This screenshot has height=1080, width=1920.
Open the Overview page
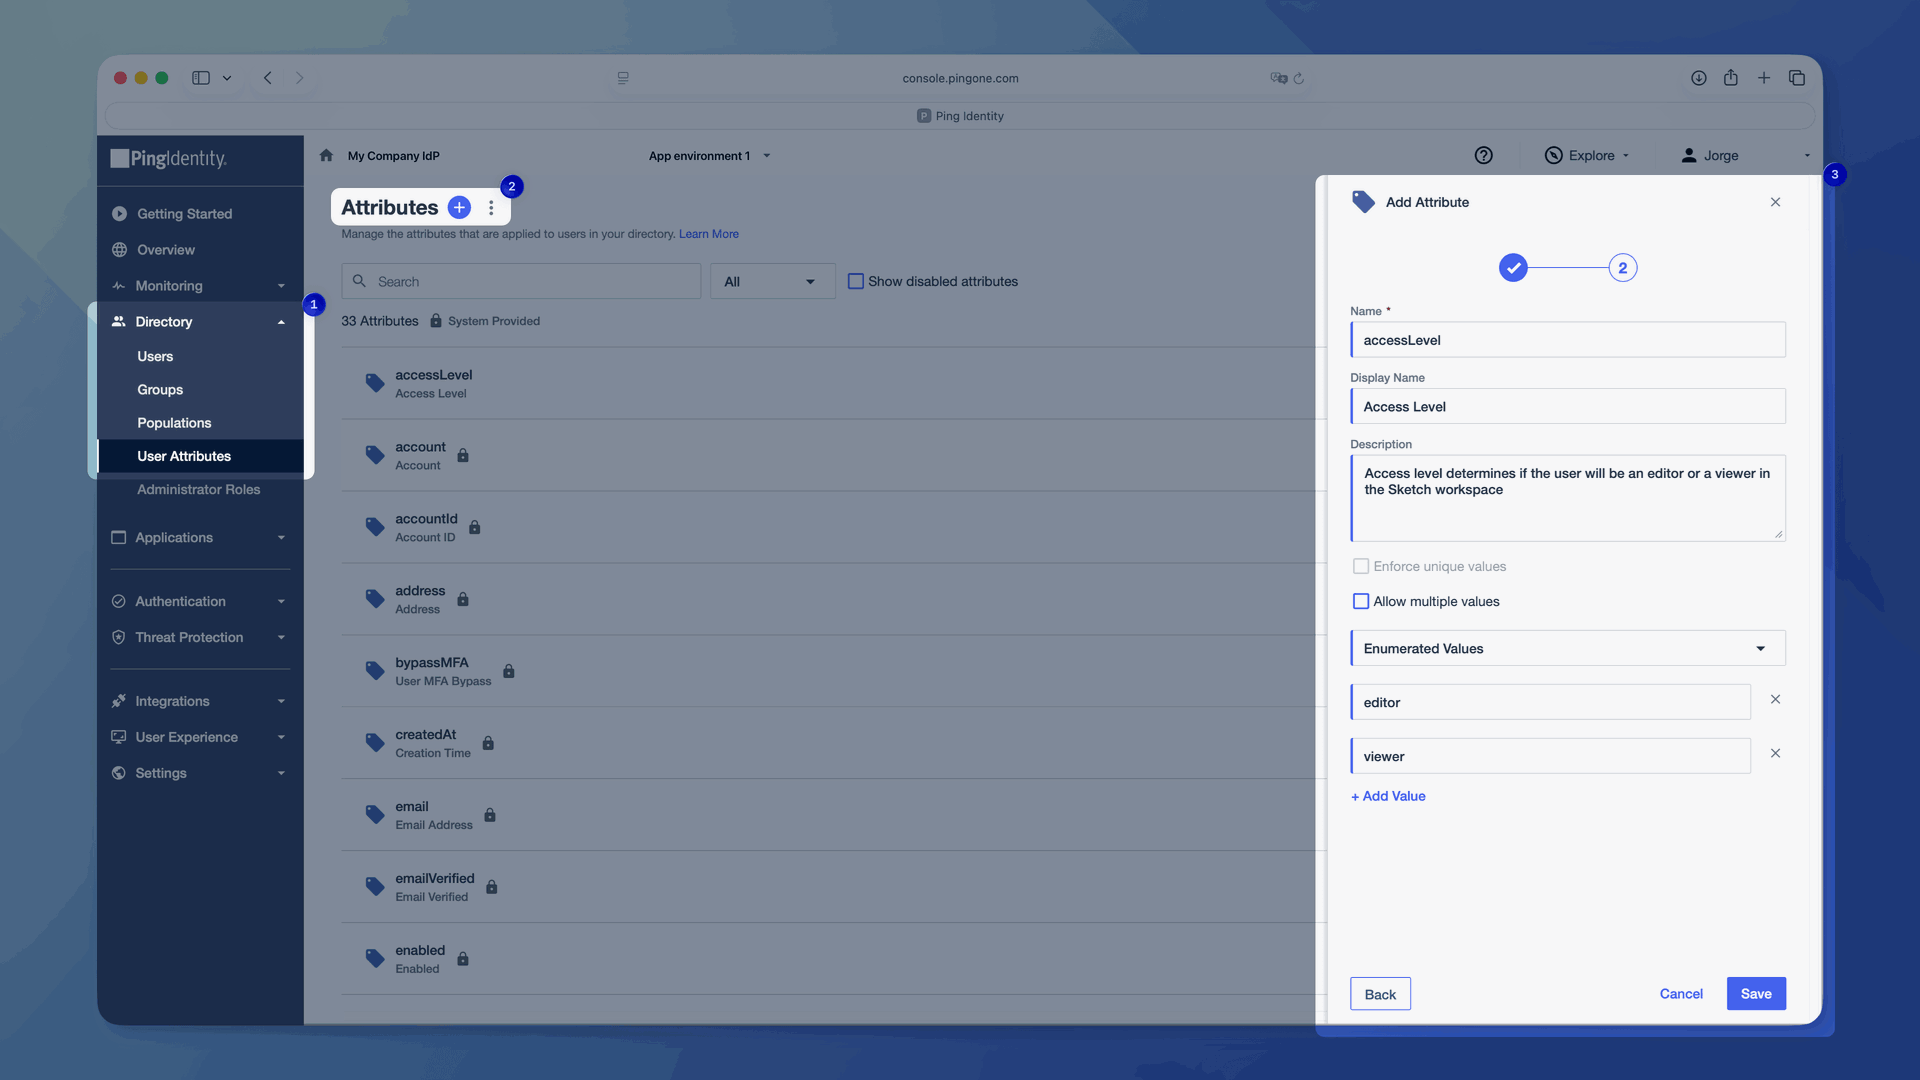click(200, 249)
